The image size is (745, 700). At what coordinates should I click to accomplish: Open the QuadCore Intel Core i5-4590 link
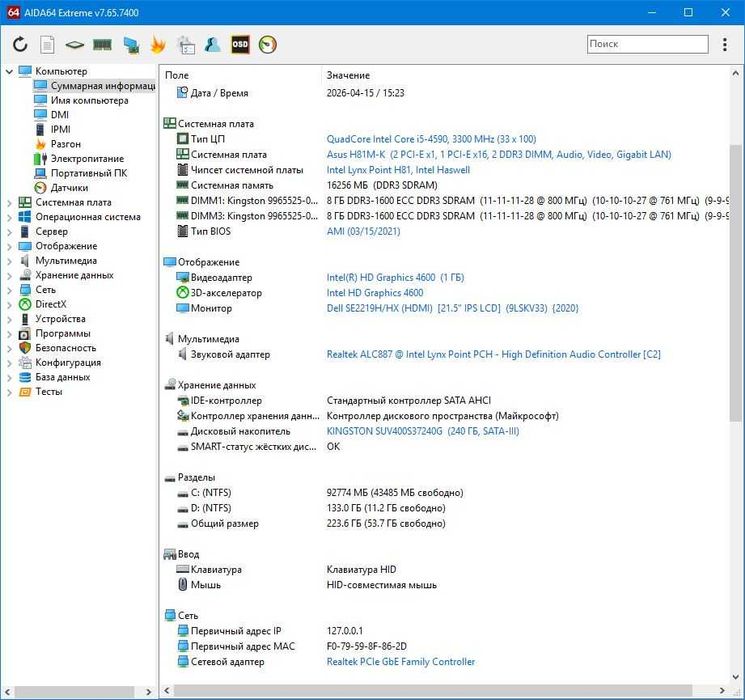coord(431,139)
